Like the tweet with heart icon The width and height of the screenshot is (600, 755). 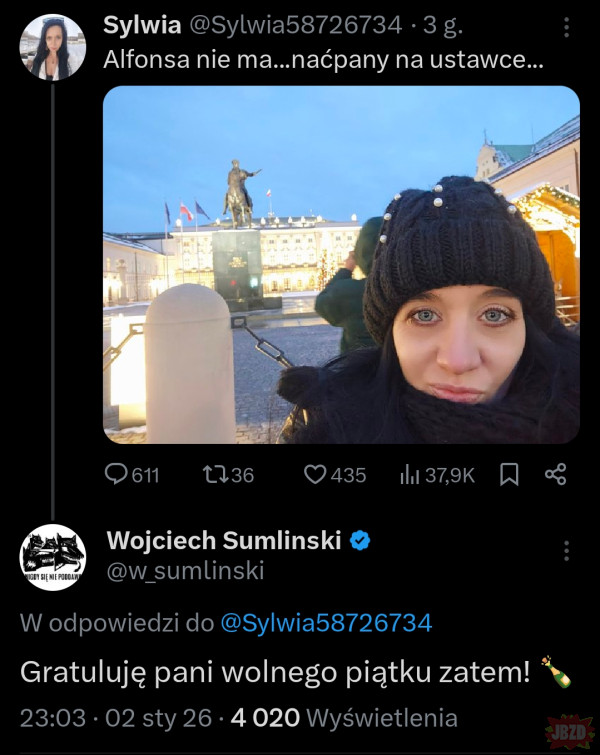click(315, 475)
